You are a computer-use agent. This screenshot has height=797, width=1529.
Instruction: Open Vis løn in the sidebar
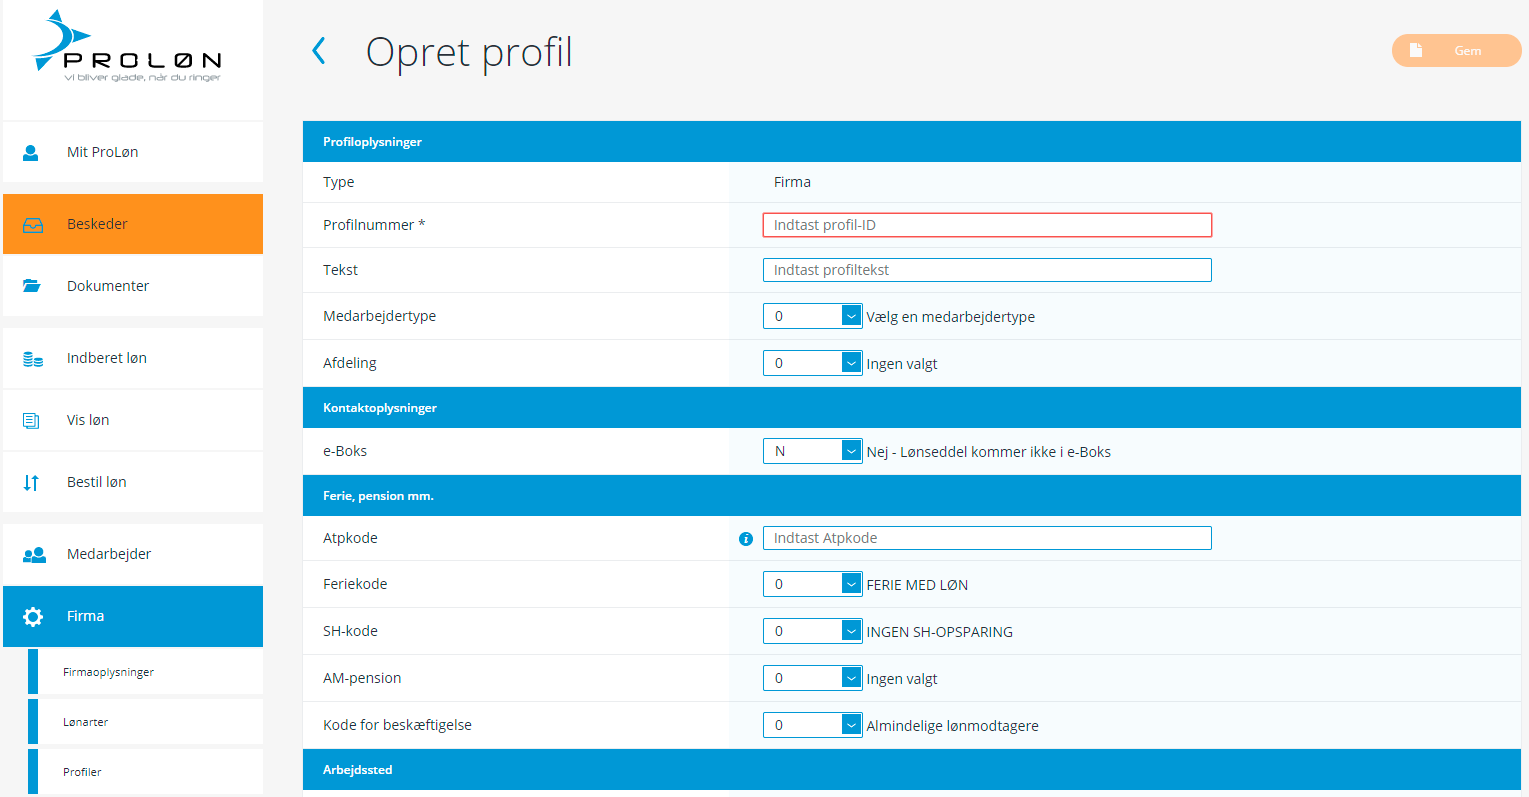pos(88,420)
